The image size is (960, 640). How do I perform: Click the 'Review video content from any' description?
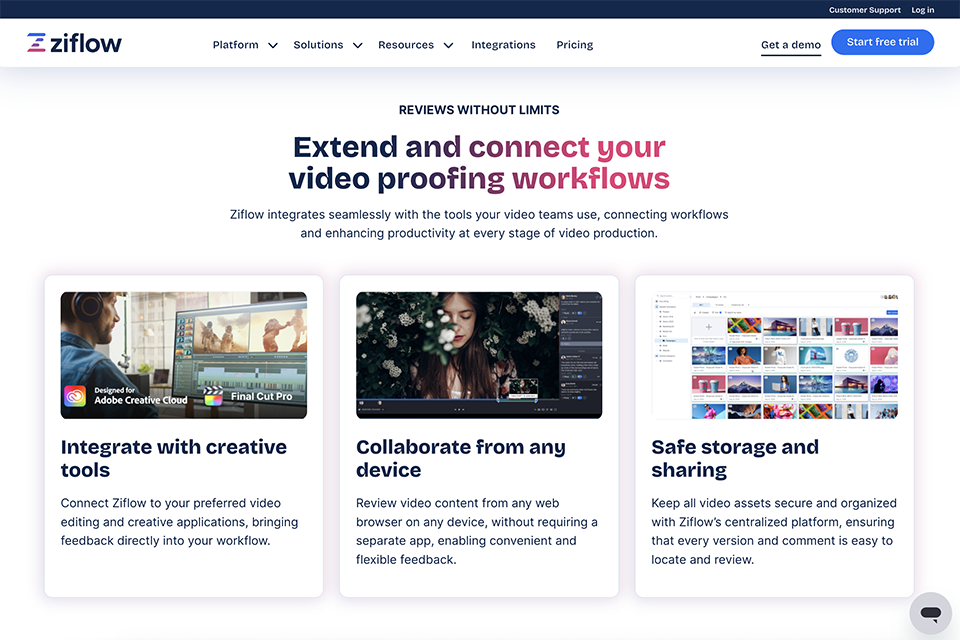point(477,531)
